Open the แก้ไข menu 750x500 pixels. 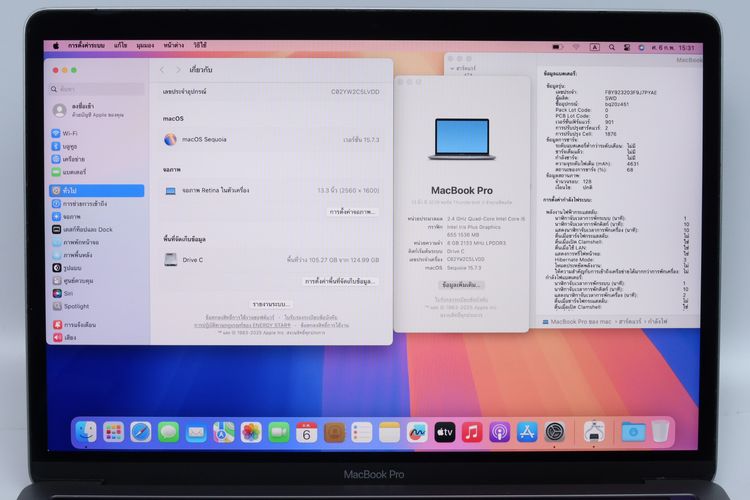coord(121,45)
